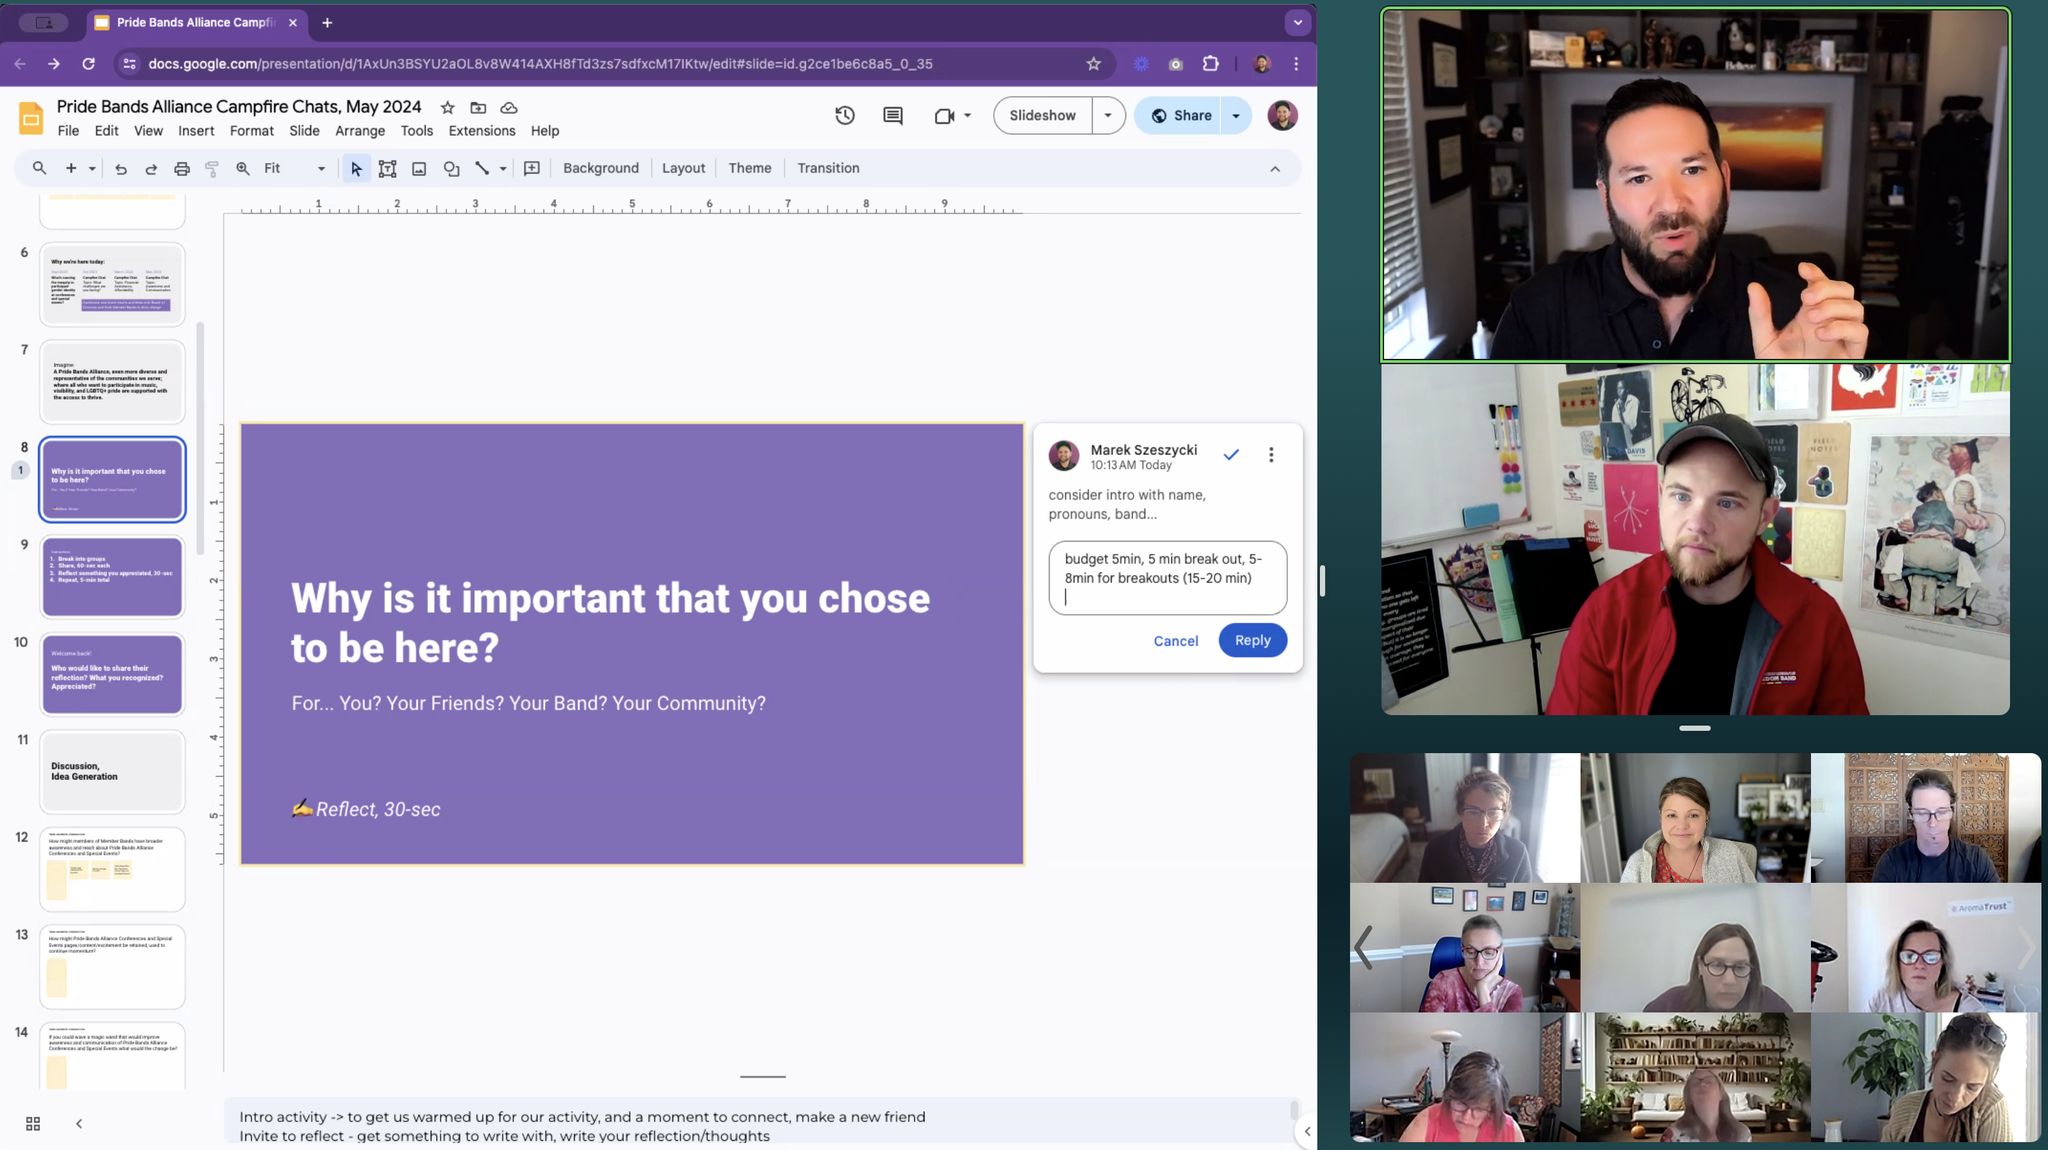The image size is (2048, 1150).
Task: Expand the Slideshow dropdown arrow
Action: point(1107,115)
